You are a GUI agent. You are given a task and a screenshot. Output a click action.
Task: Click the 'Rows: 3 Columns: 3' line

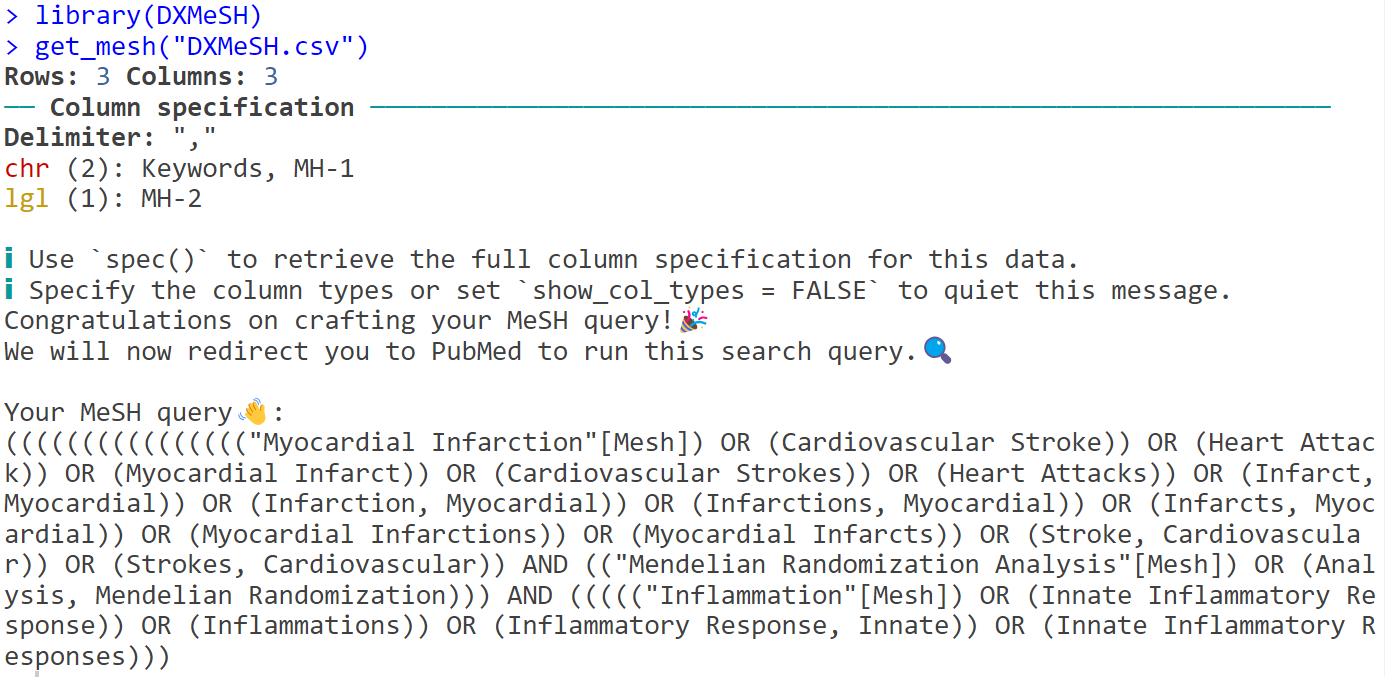coord(141,77)
